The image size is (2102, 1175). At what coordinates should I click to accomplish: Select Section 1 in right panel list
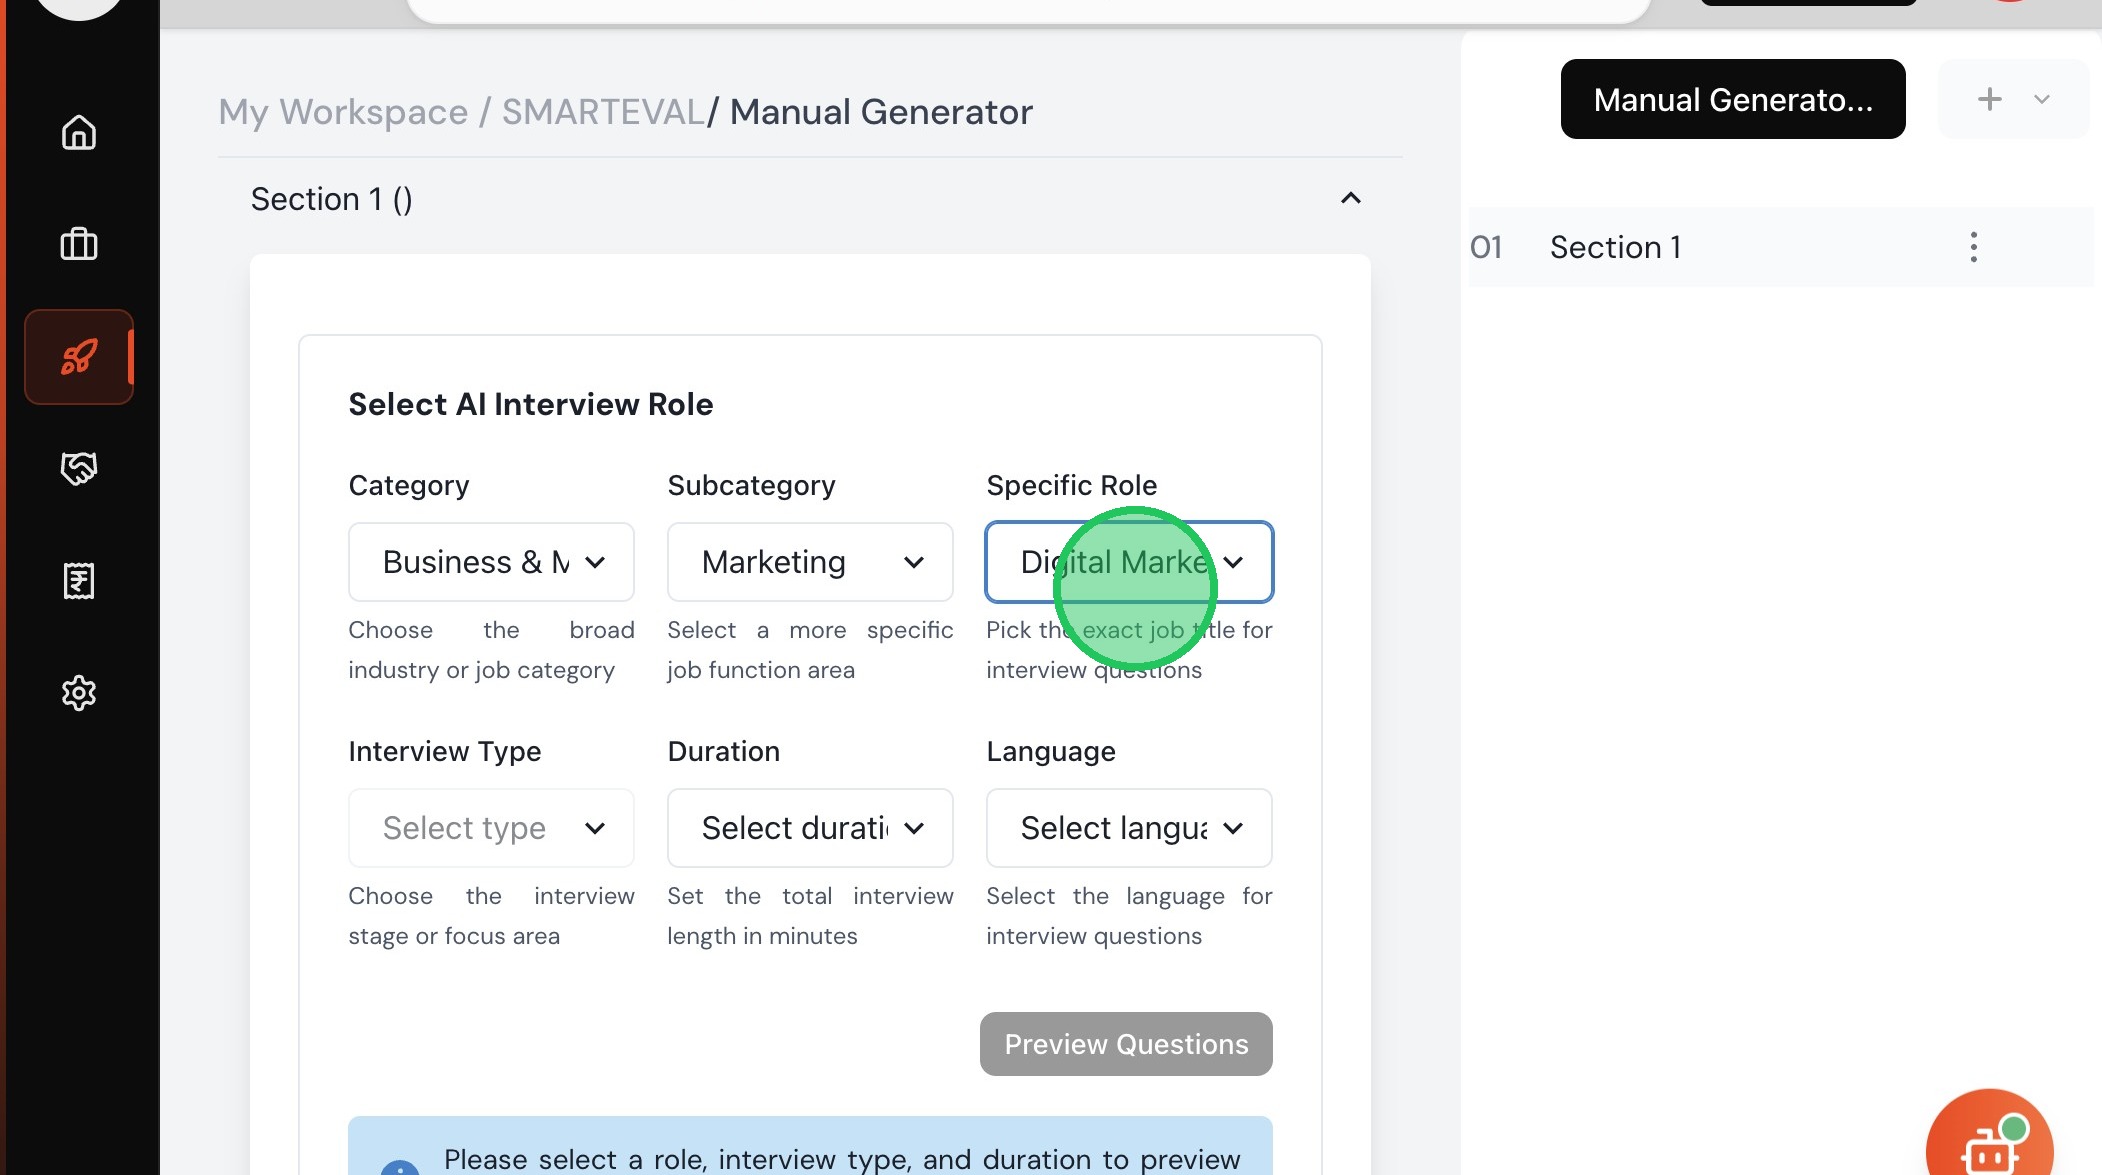click(x=1615, y=247)
